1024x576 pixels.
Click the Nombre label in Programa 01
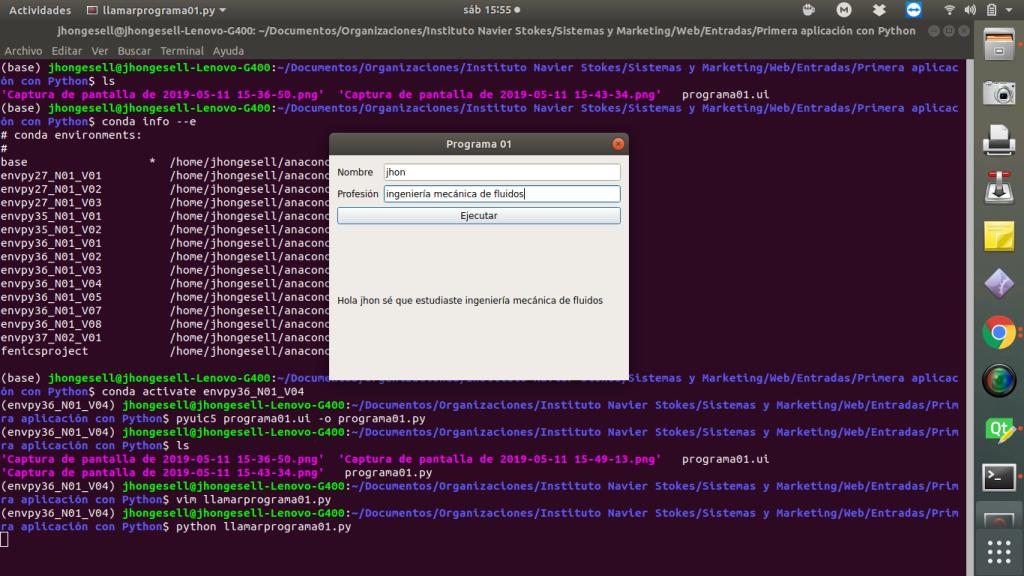click(355, 172)
